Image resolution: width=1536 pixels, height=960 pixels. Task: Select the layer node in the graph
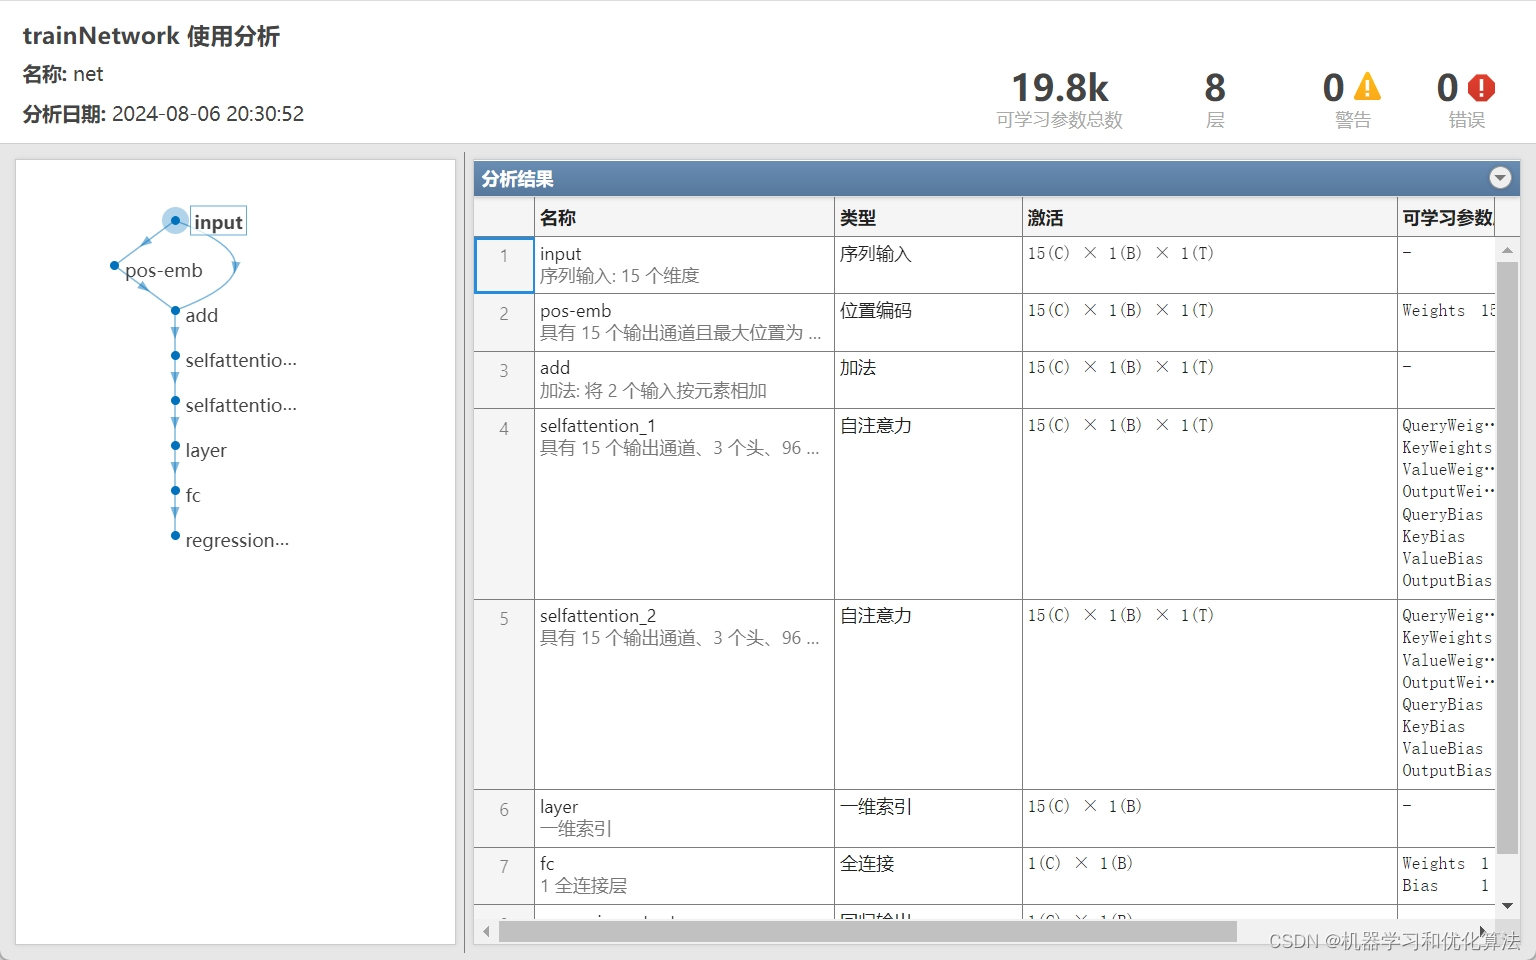(175, 446)
